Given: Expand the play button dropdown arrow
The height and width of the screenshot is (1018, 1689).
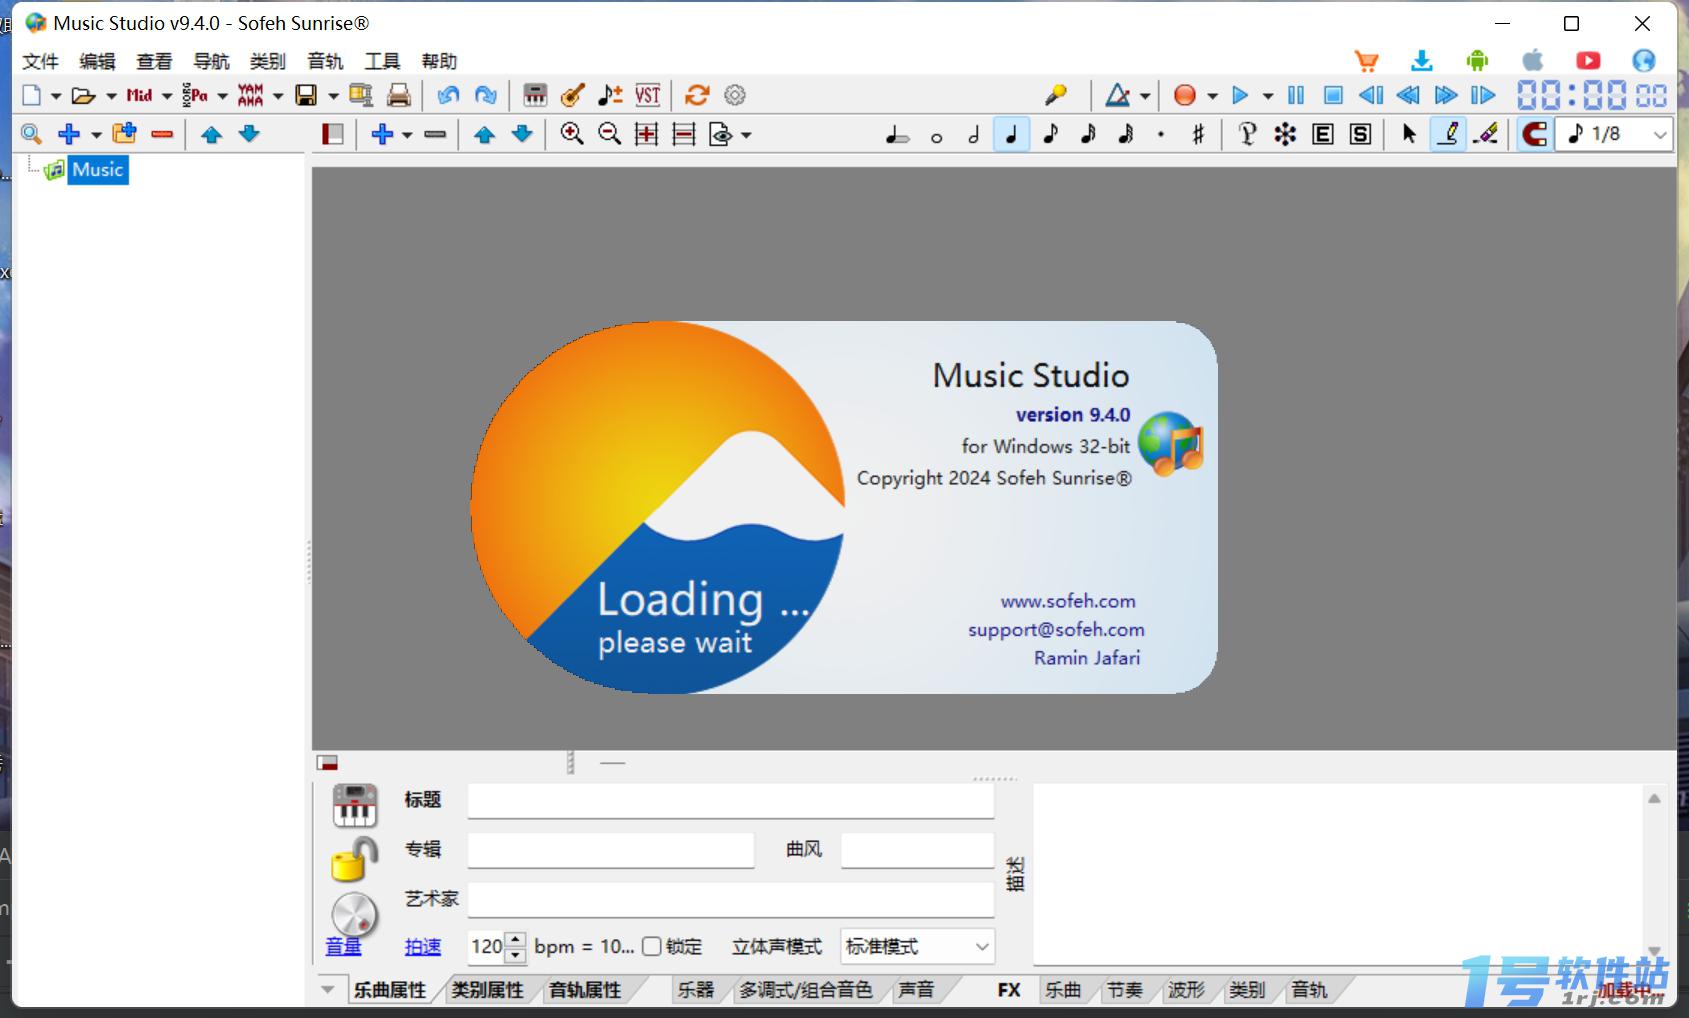Looking at the screenshot, I should 1267,96.
